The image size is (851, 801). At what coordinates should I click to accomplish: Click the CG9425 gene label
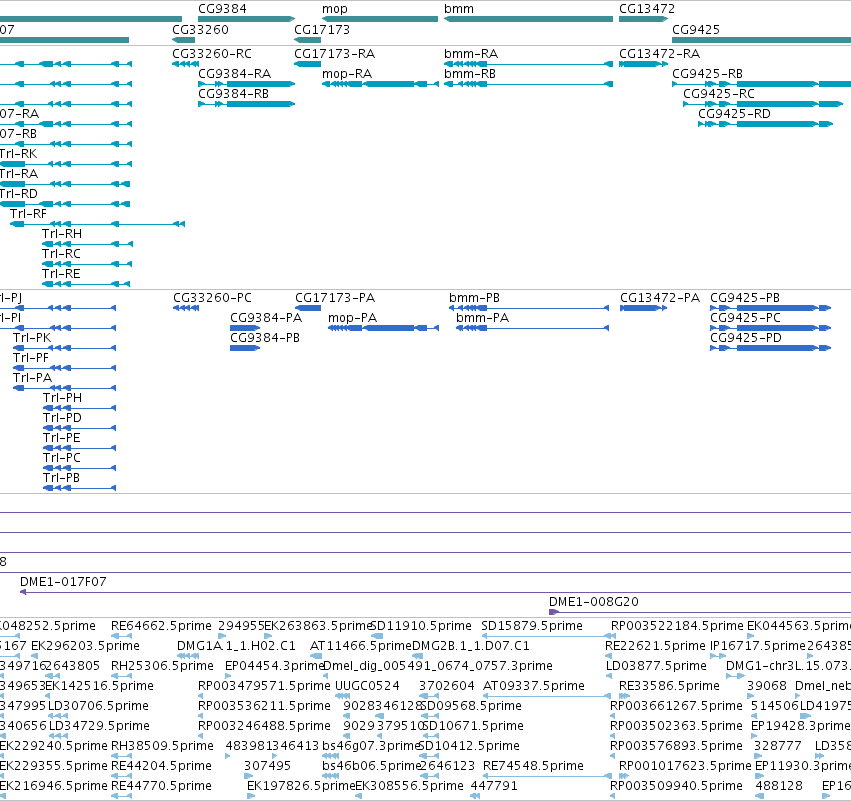tap(696, 29)
